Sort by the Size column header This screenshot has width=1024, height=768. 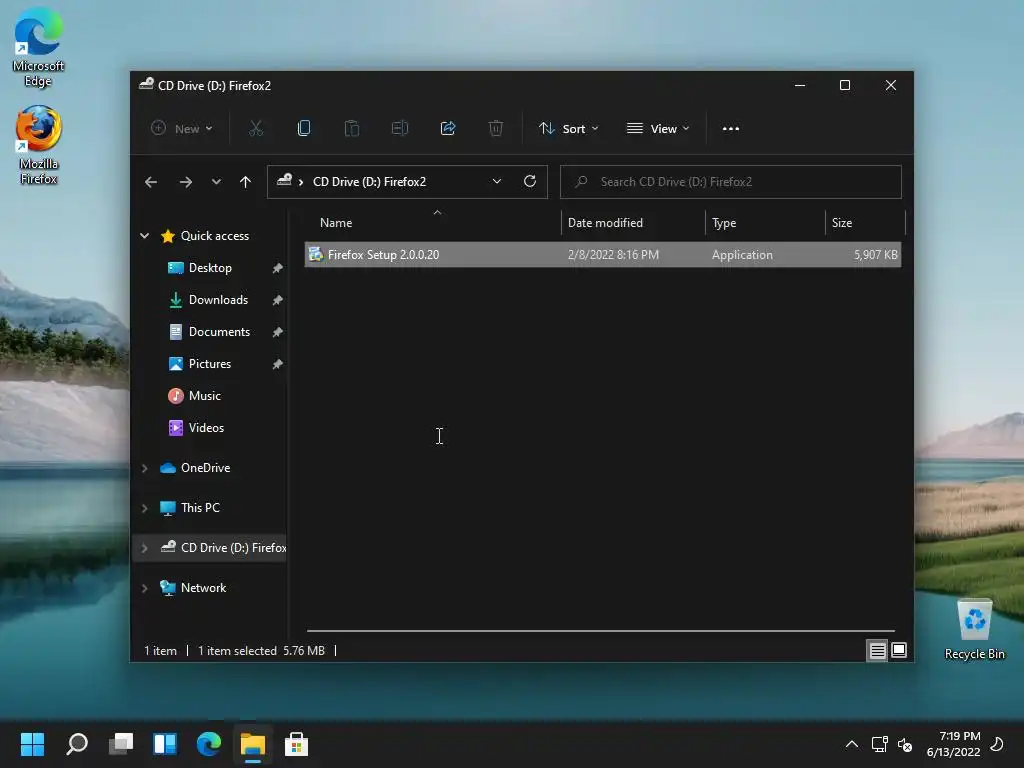pos(865,223)
